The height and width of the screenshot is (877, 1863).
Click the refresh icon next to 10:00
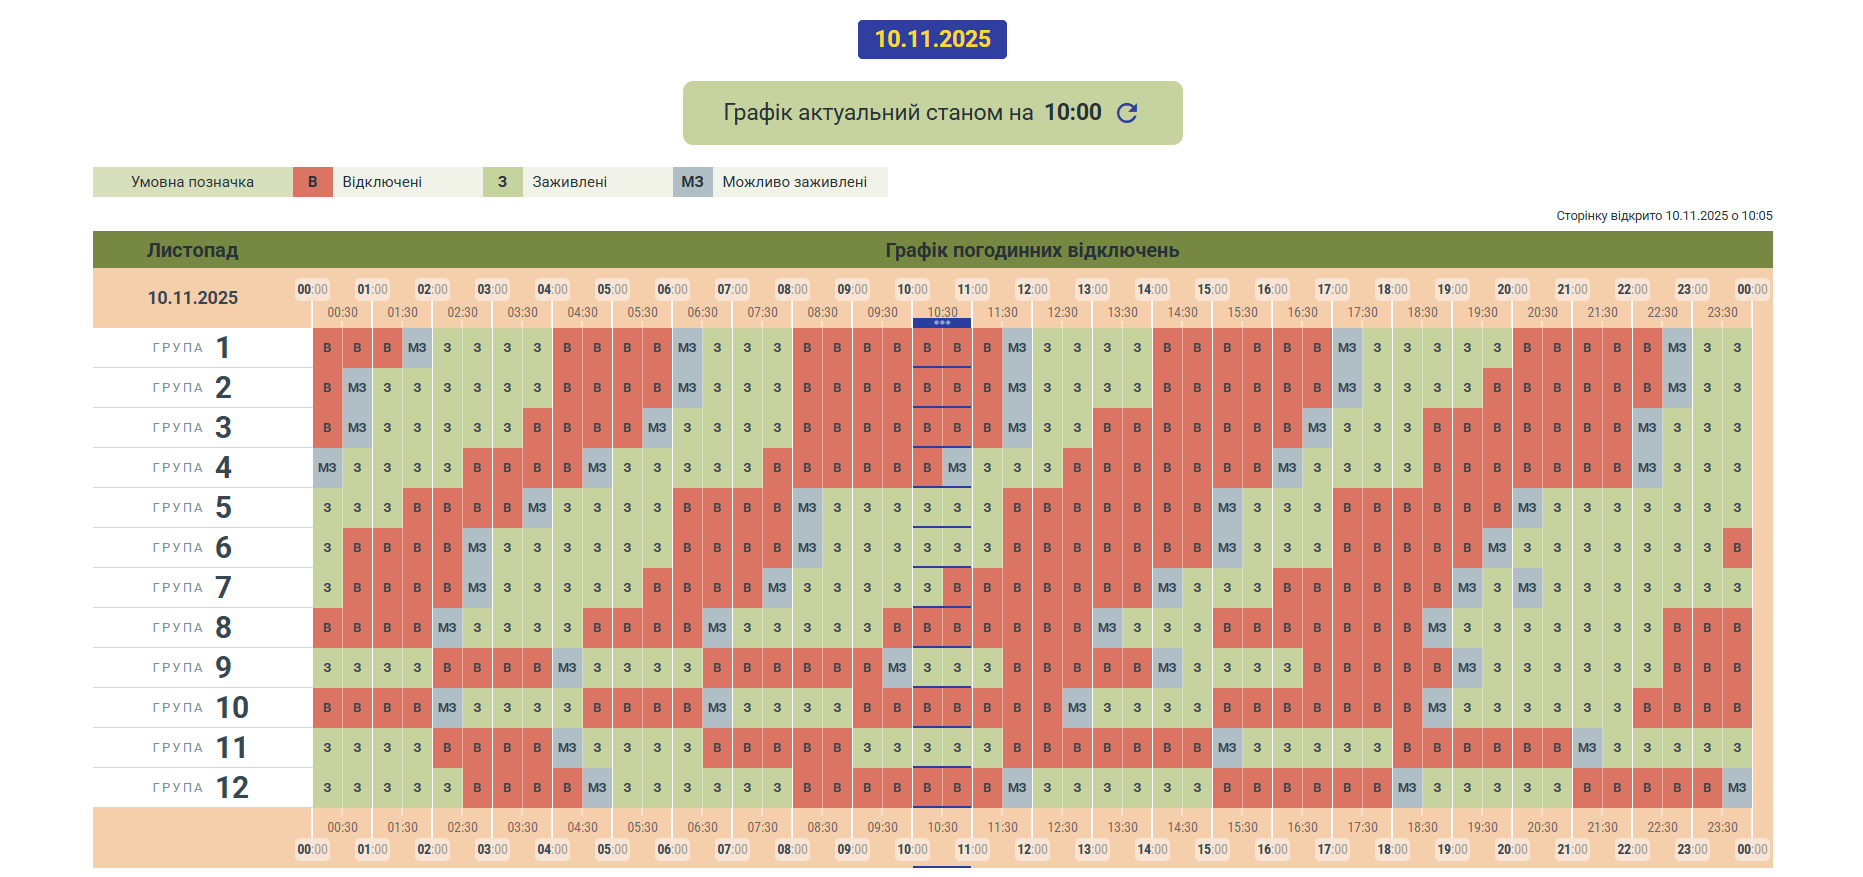point(1127,113)
